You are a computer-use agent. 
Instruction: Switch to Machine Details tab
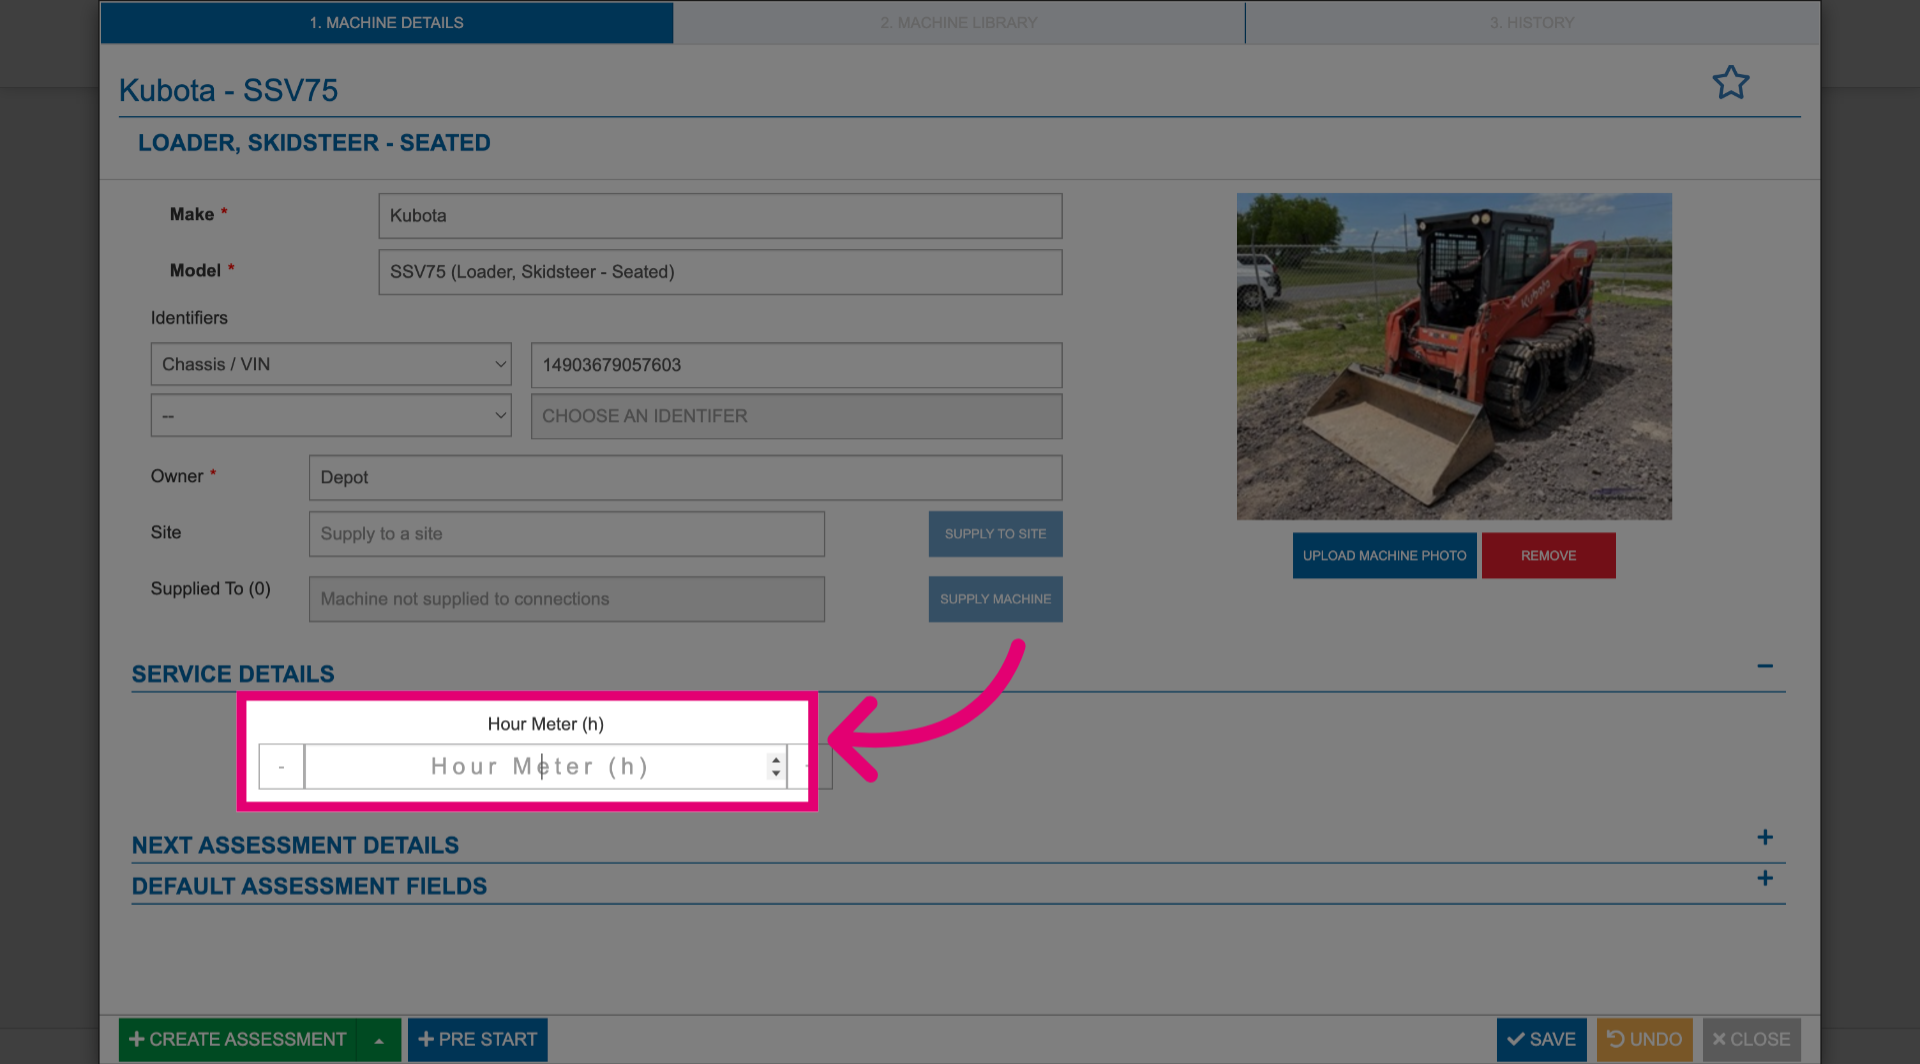[x=386, y=22]
